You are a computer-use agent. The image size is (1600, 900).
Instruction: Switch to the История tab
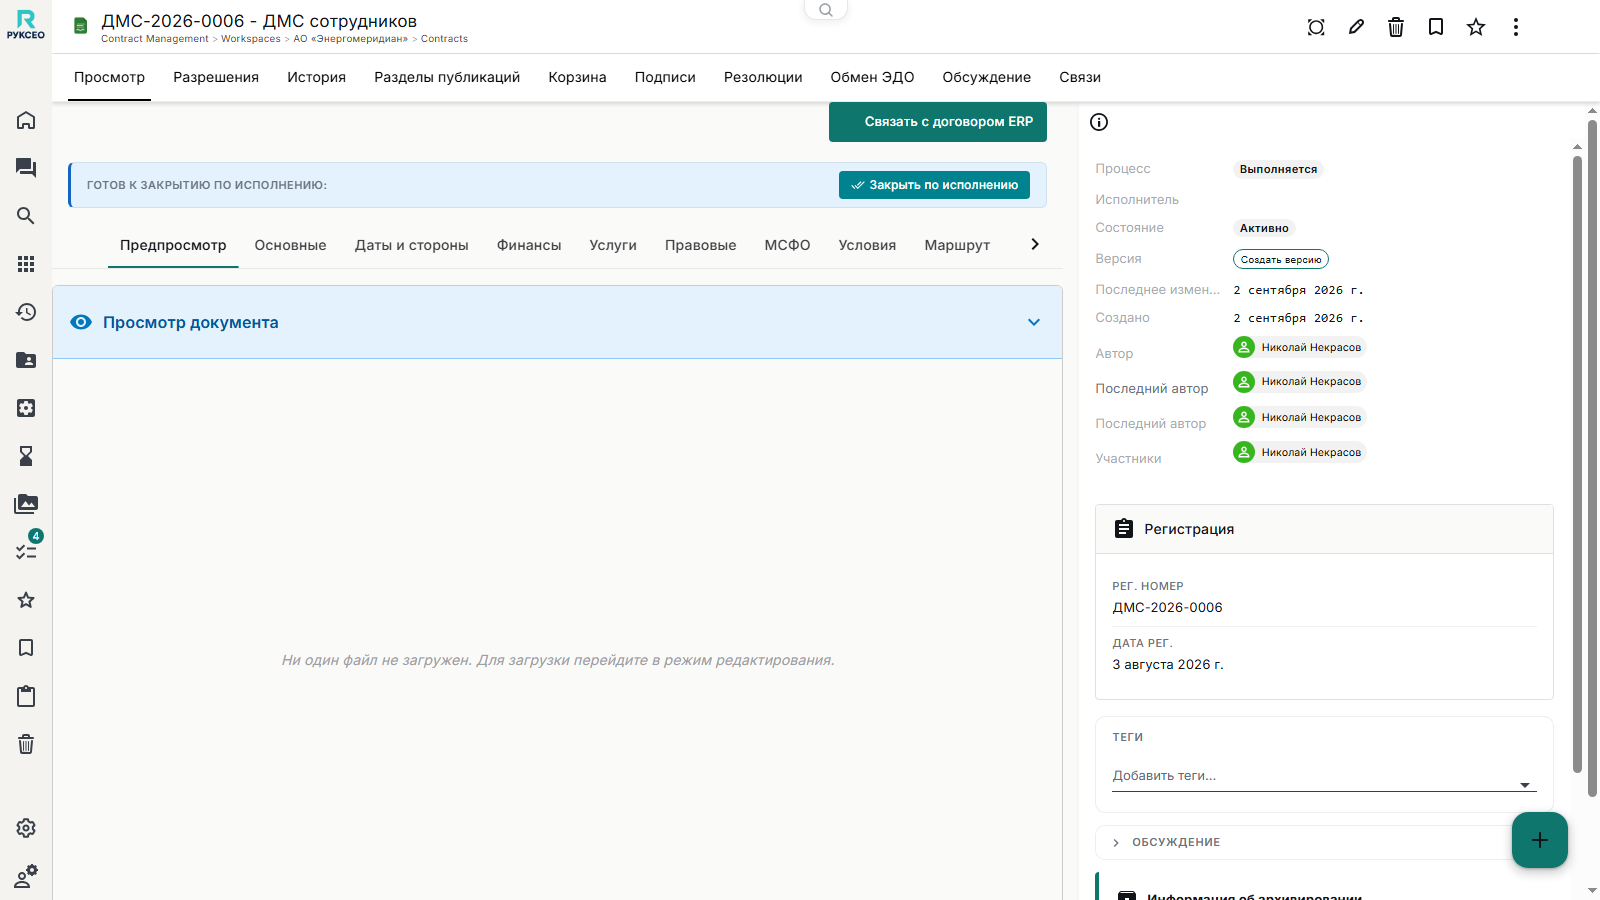tap(316, 77)
